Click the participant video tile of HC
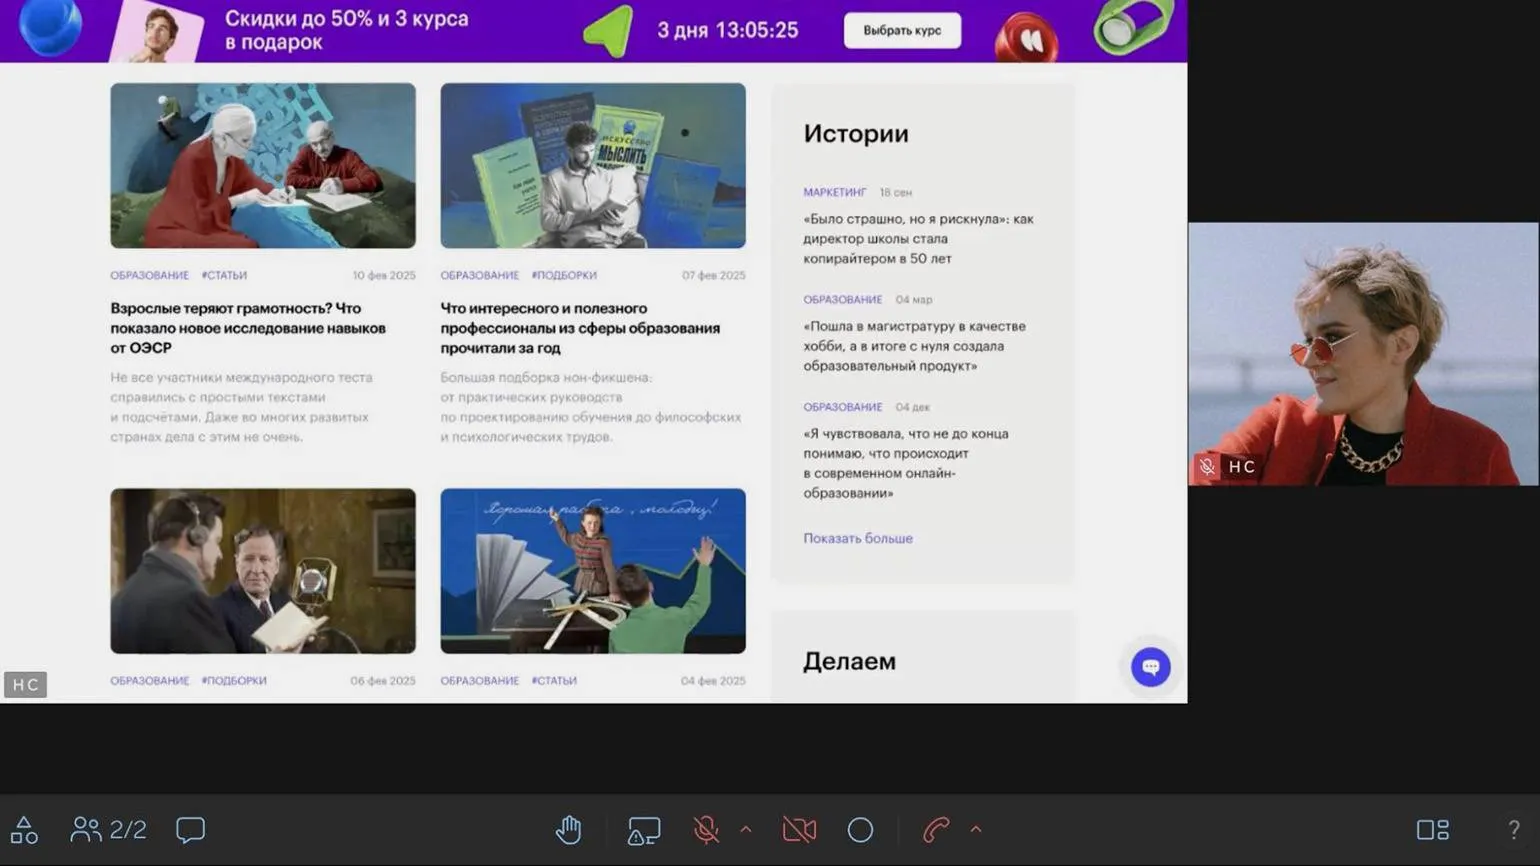The width and height of the screenshot is (1540, 866). [x=1362, y=353]
